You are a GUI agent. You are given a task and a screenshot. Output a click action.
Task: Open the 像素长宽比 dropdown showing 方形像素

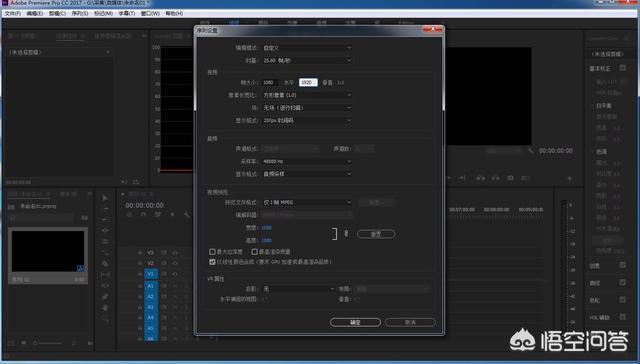click(307, 95)
